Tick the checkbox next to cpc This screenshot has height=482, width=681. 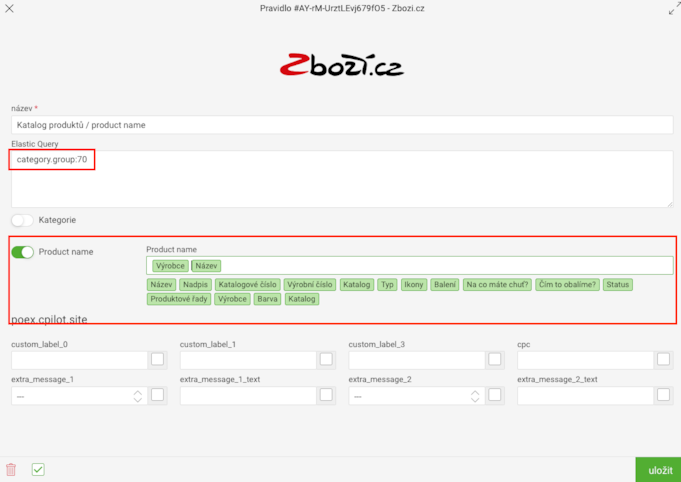click(x=663, y=359)
